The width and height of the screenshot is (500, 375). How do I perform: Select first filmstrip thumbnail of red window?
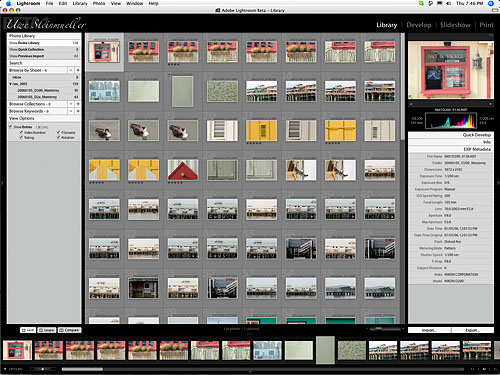(x=17, y=350)
